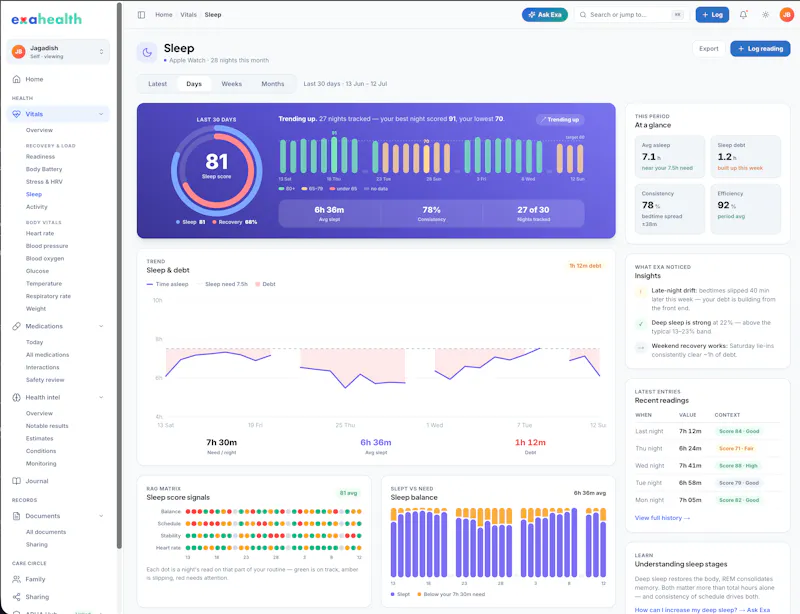Collapse the Health intel section chevron
The width and height of the screenshot is (800, 614).
pyautogui.click(x=101, y=397)
